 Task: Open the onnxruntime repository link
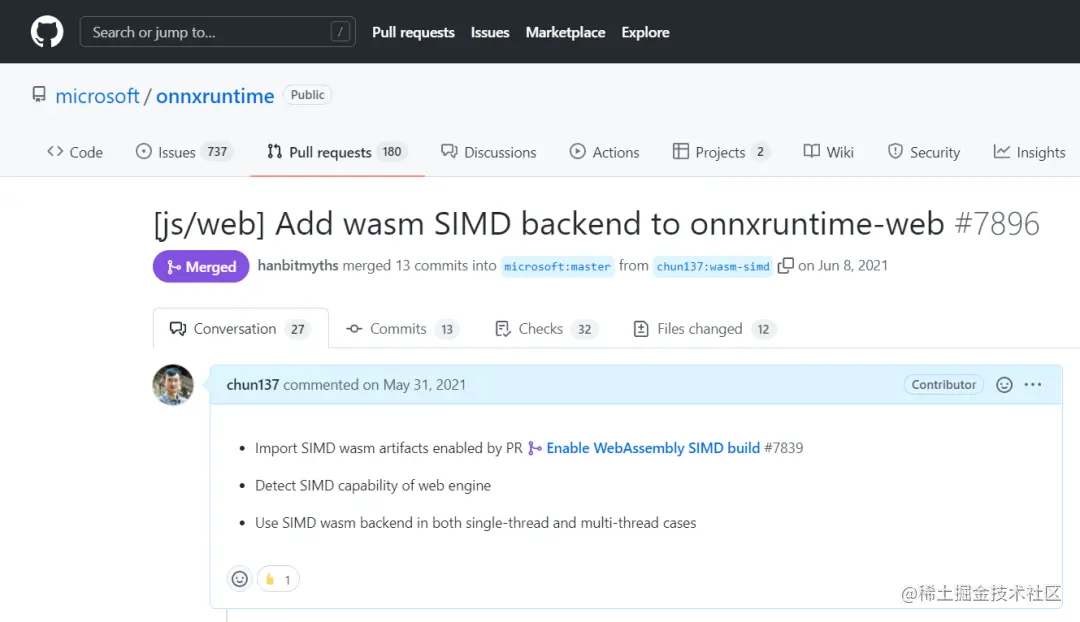point(215,96)
